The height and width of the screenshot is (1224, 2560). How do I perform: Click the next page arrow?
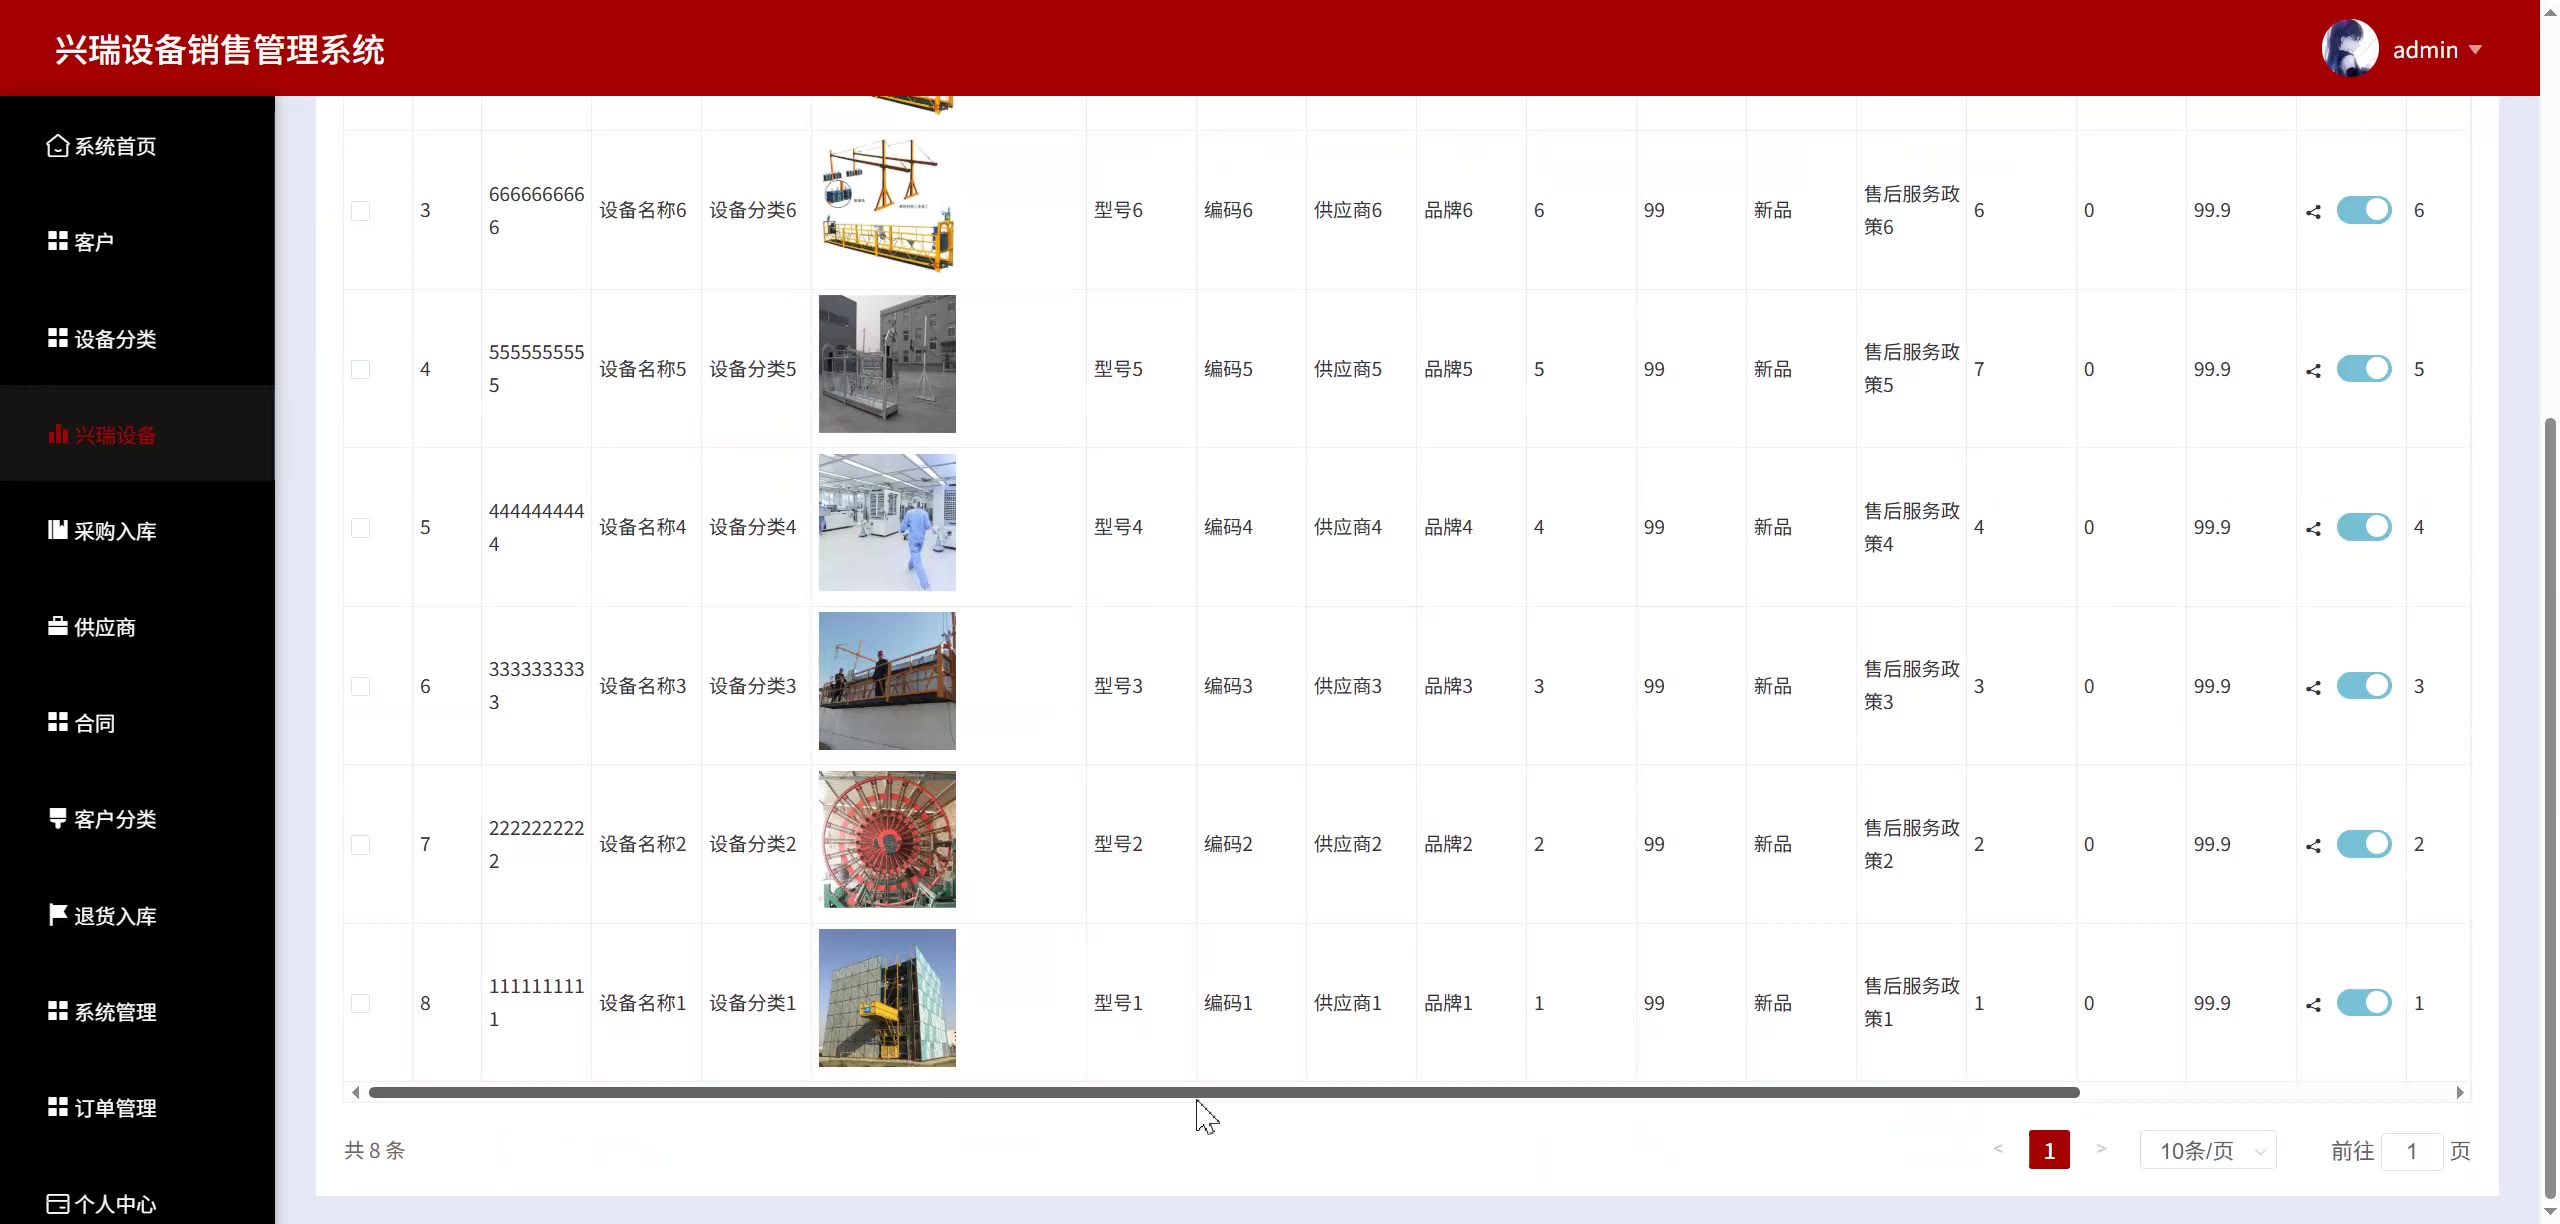pos(2101,1149)
